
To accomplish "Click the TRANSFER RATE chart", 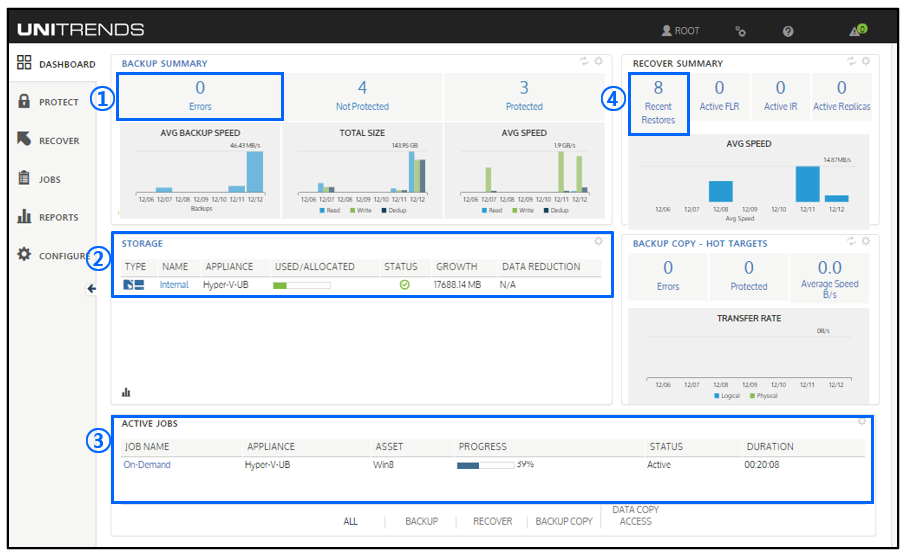I will 749,355.
